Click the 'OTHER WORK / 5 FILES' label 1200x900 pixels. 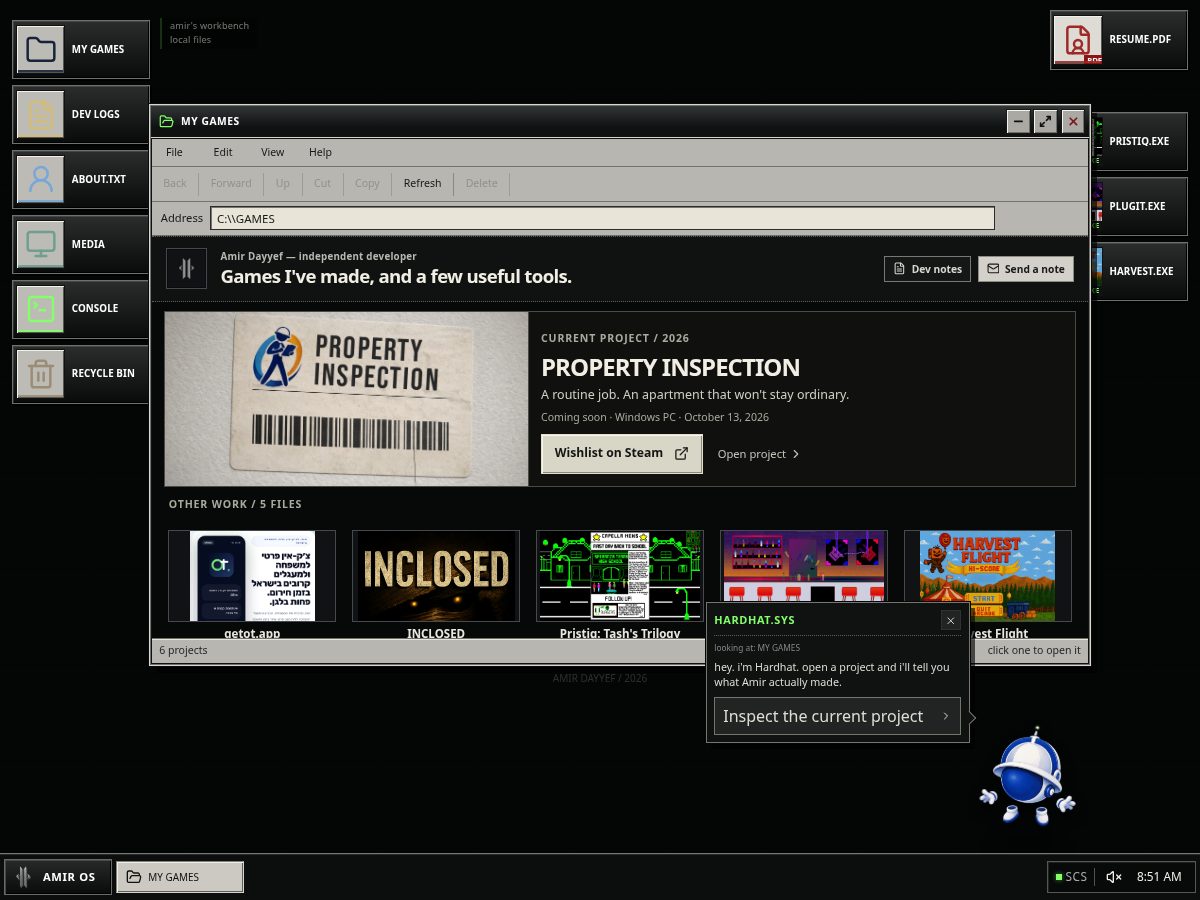(x=235, y=504)
